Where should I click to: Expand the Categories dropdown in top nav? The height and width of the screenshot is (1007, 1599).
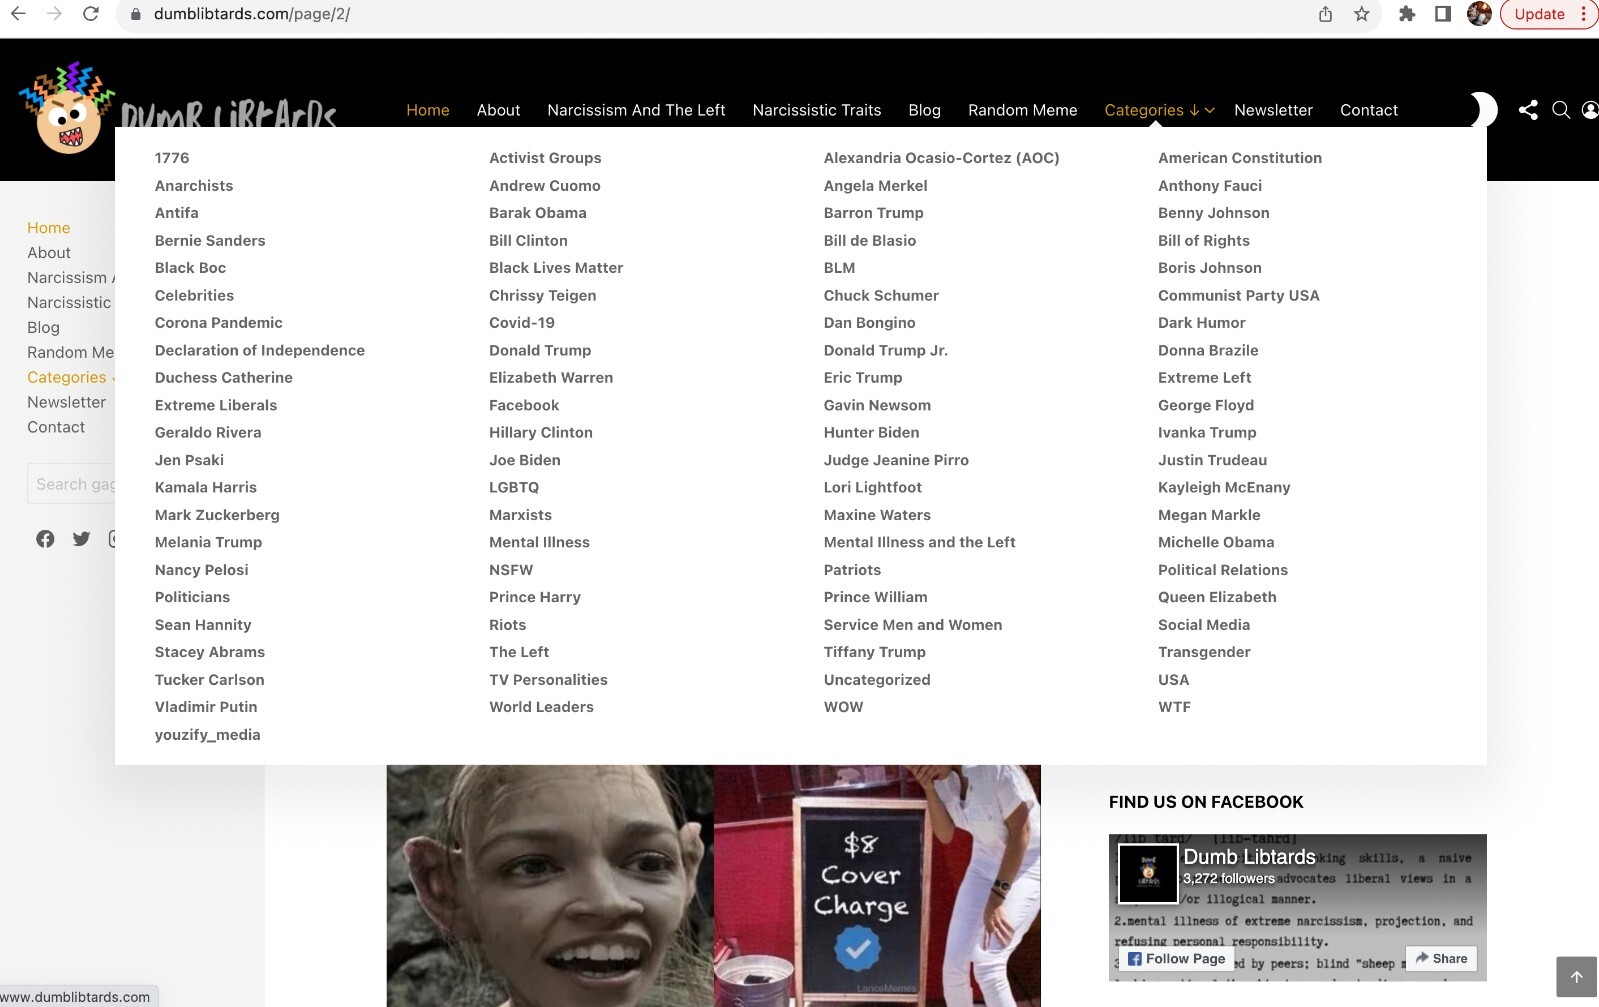(1159, 110)
